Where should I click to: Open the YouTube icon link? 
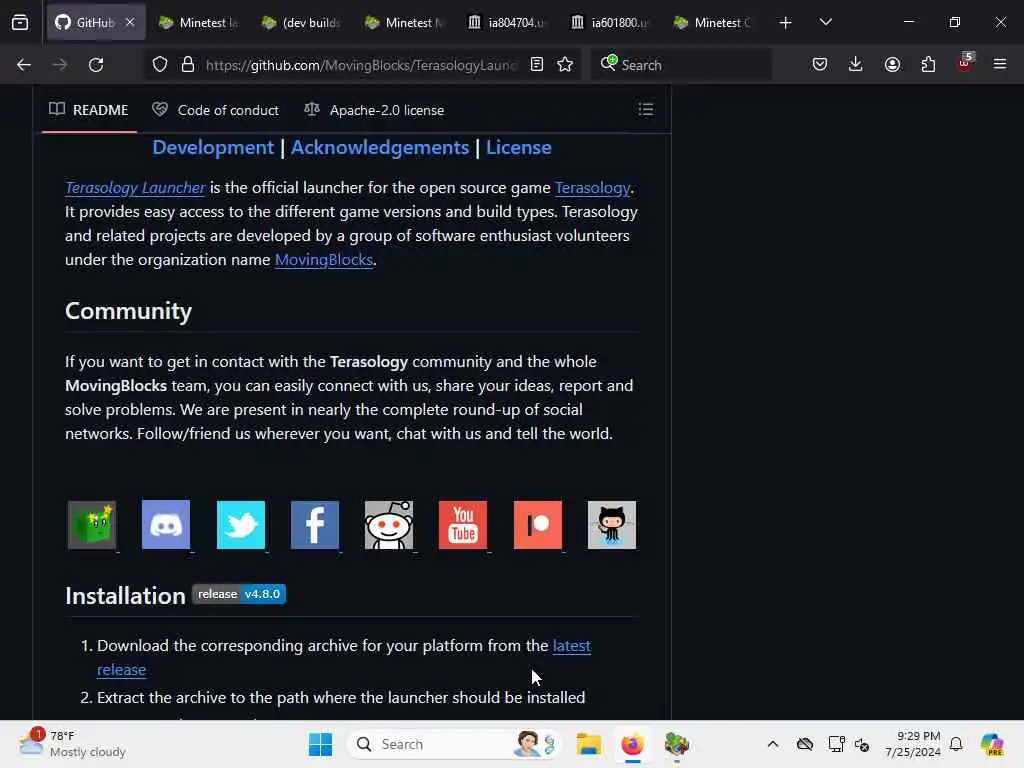click(x=463, y=524)
